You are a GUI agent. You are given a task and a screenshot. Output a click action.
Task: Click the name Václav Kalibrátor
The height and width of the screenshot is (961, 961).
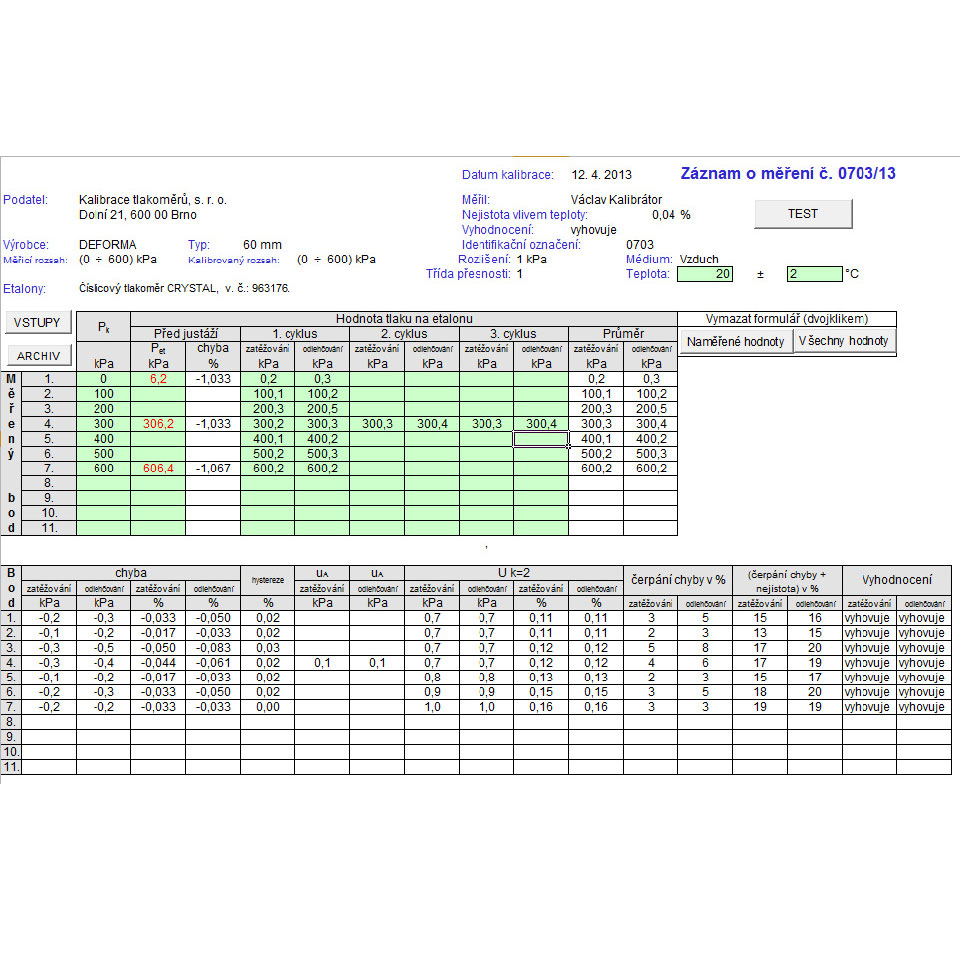point(616,200)
